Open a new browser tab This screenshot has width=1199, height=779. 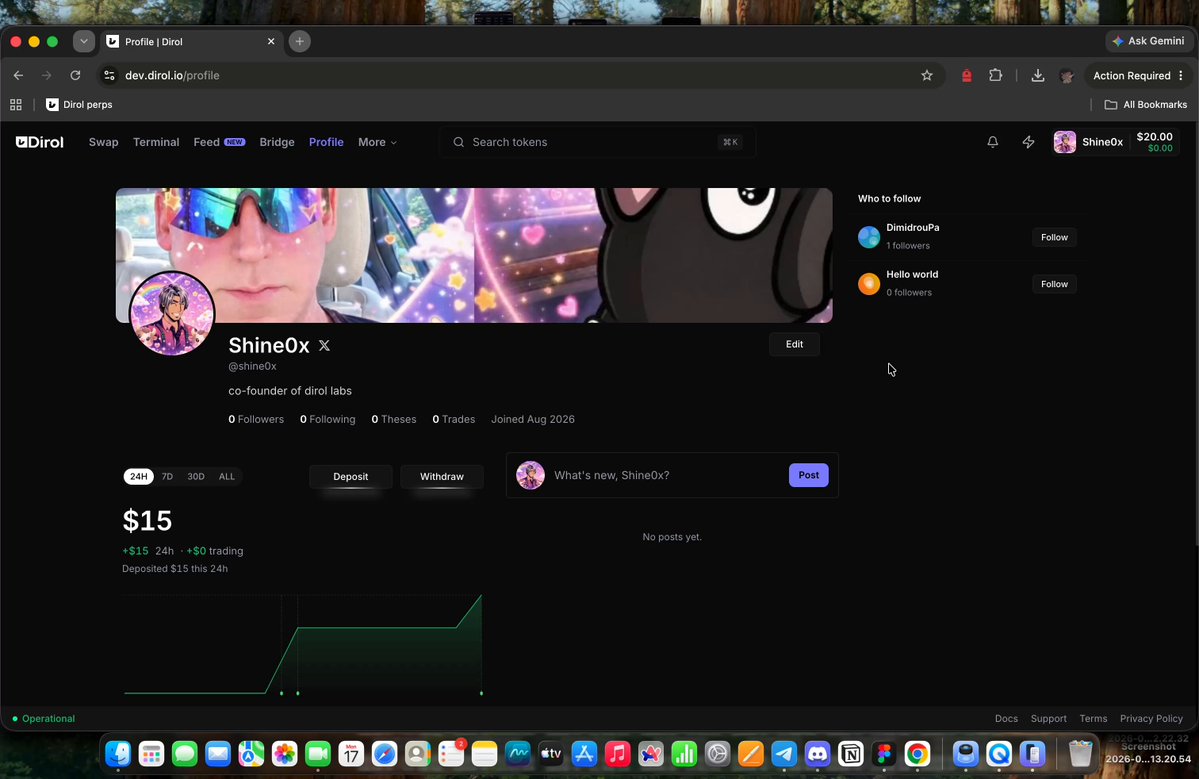[x=300, y=41]
